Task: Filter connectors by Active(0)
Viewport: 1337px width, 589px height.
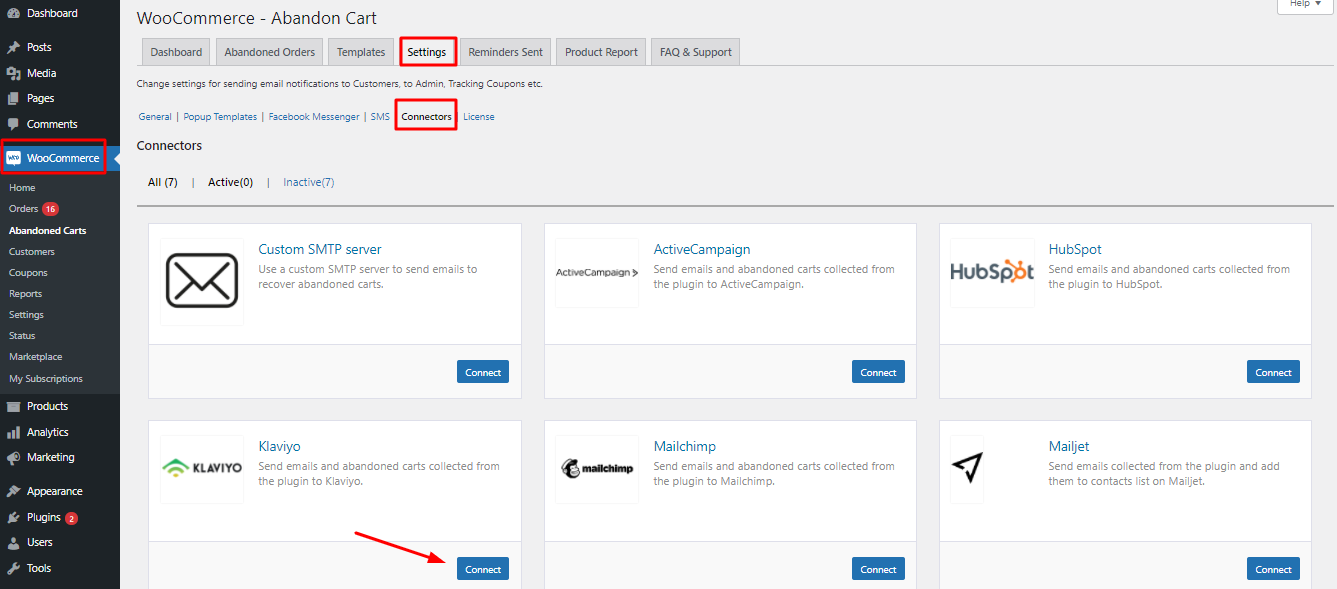Action: 231,183
